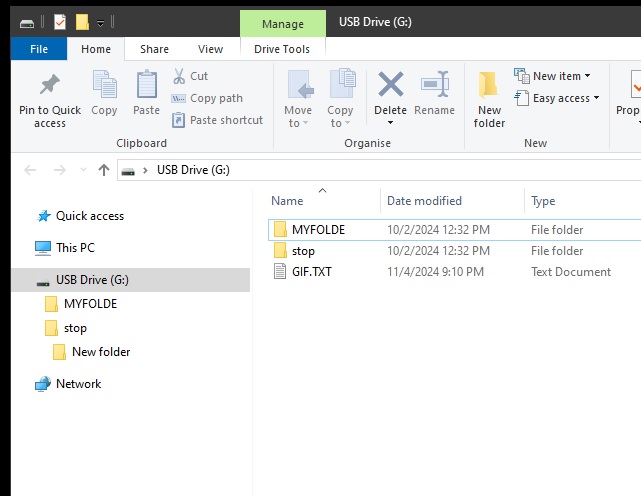
Task: Click the Copy icon in Clipboard group
Action: click(104, 86)
